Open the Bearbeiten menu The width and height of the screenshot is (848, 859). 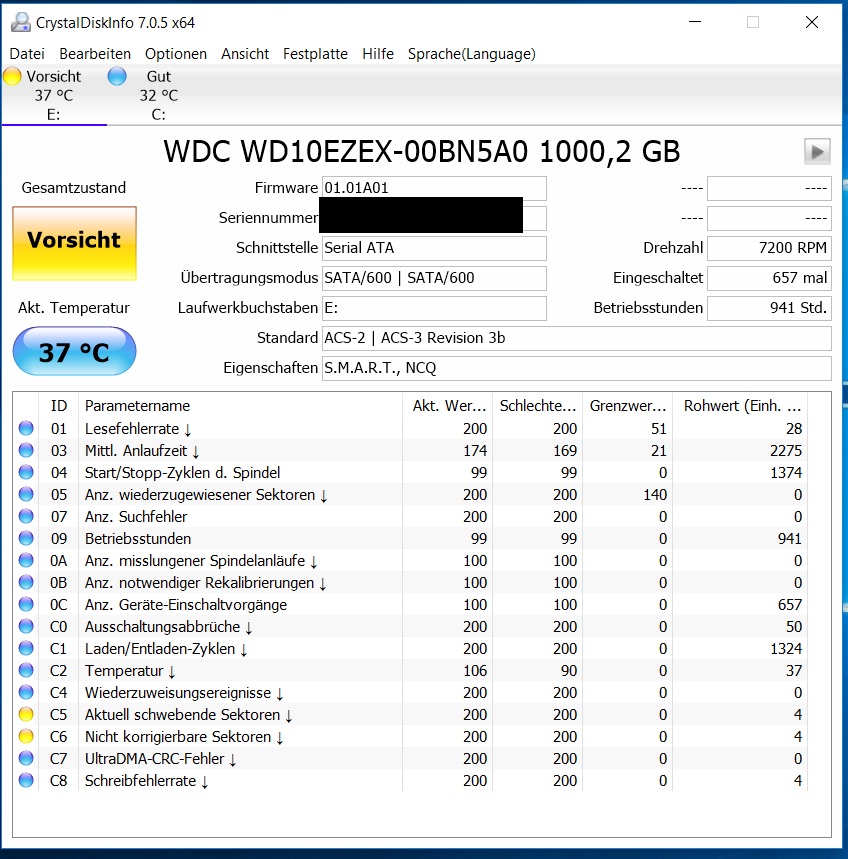coord(95,54)
